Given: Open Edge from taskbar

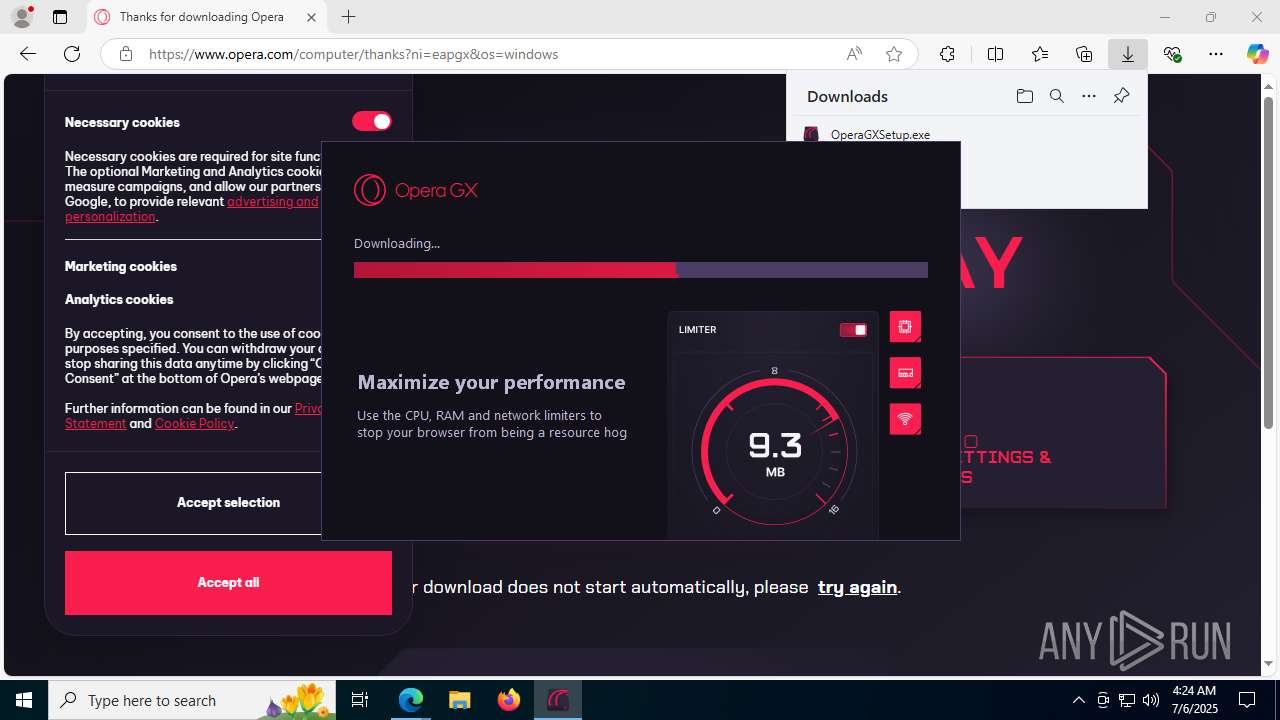Looking at the screenshot, I should [x=411, y=700].
